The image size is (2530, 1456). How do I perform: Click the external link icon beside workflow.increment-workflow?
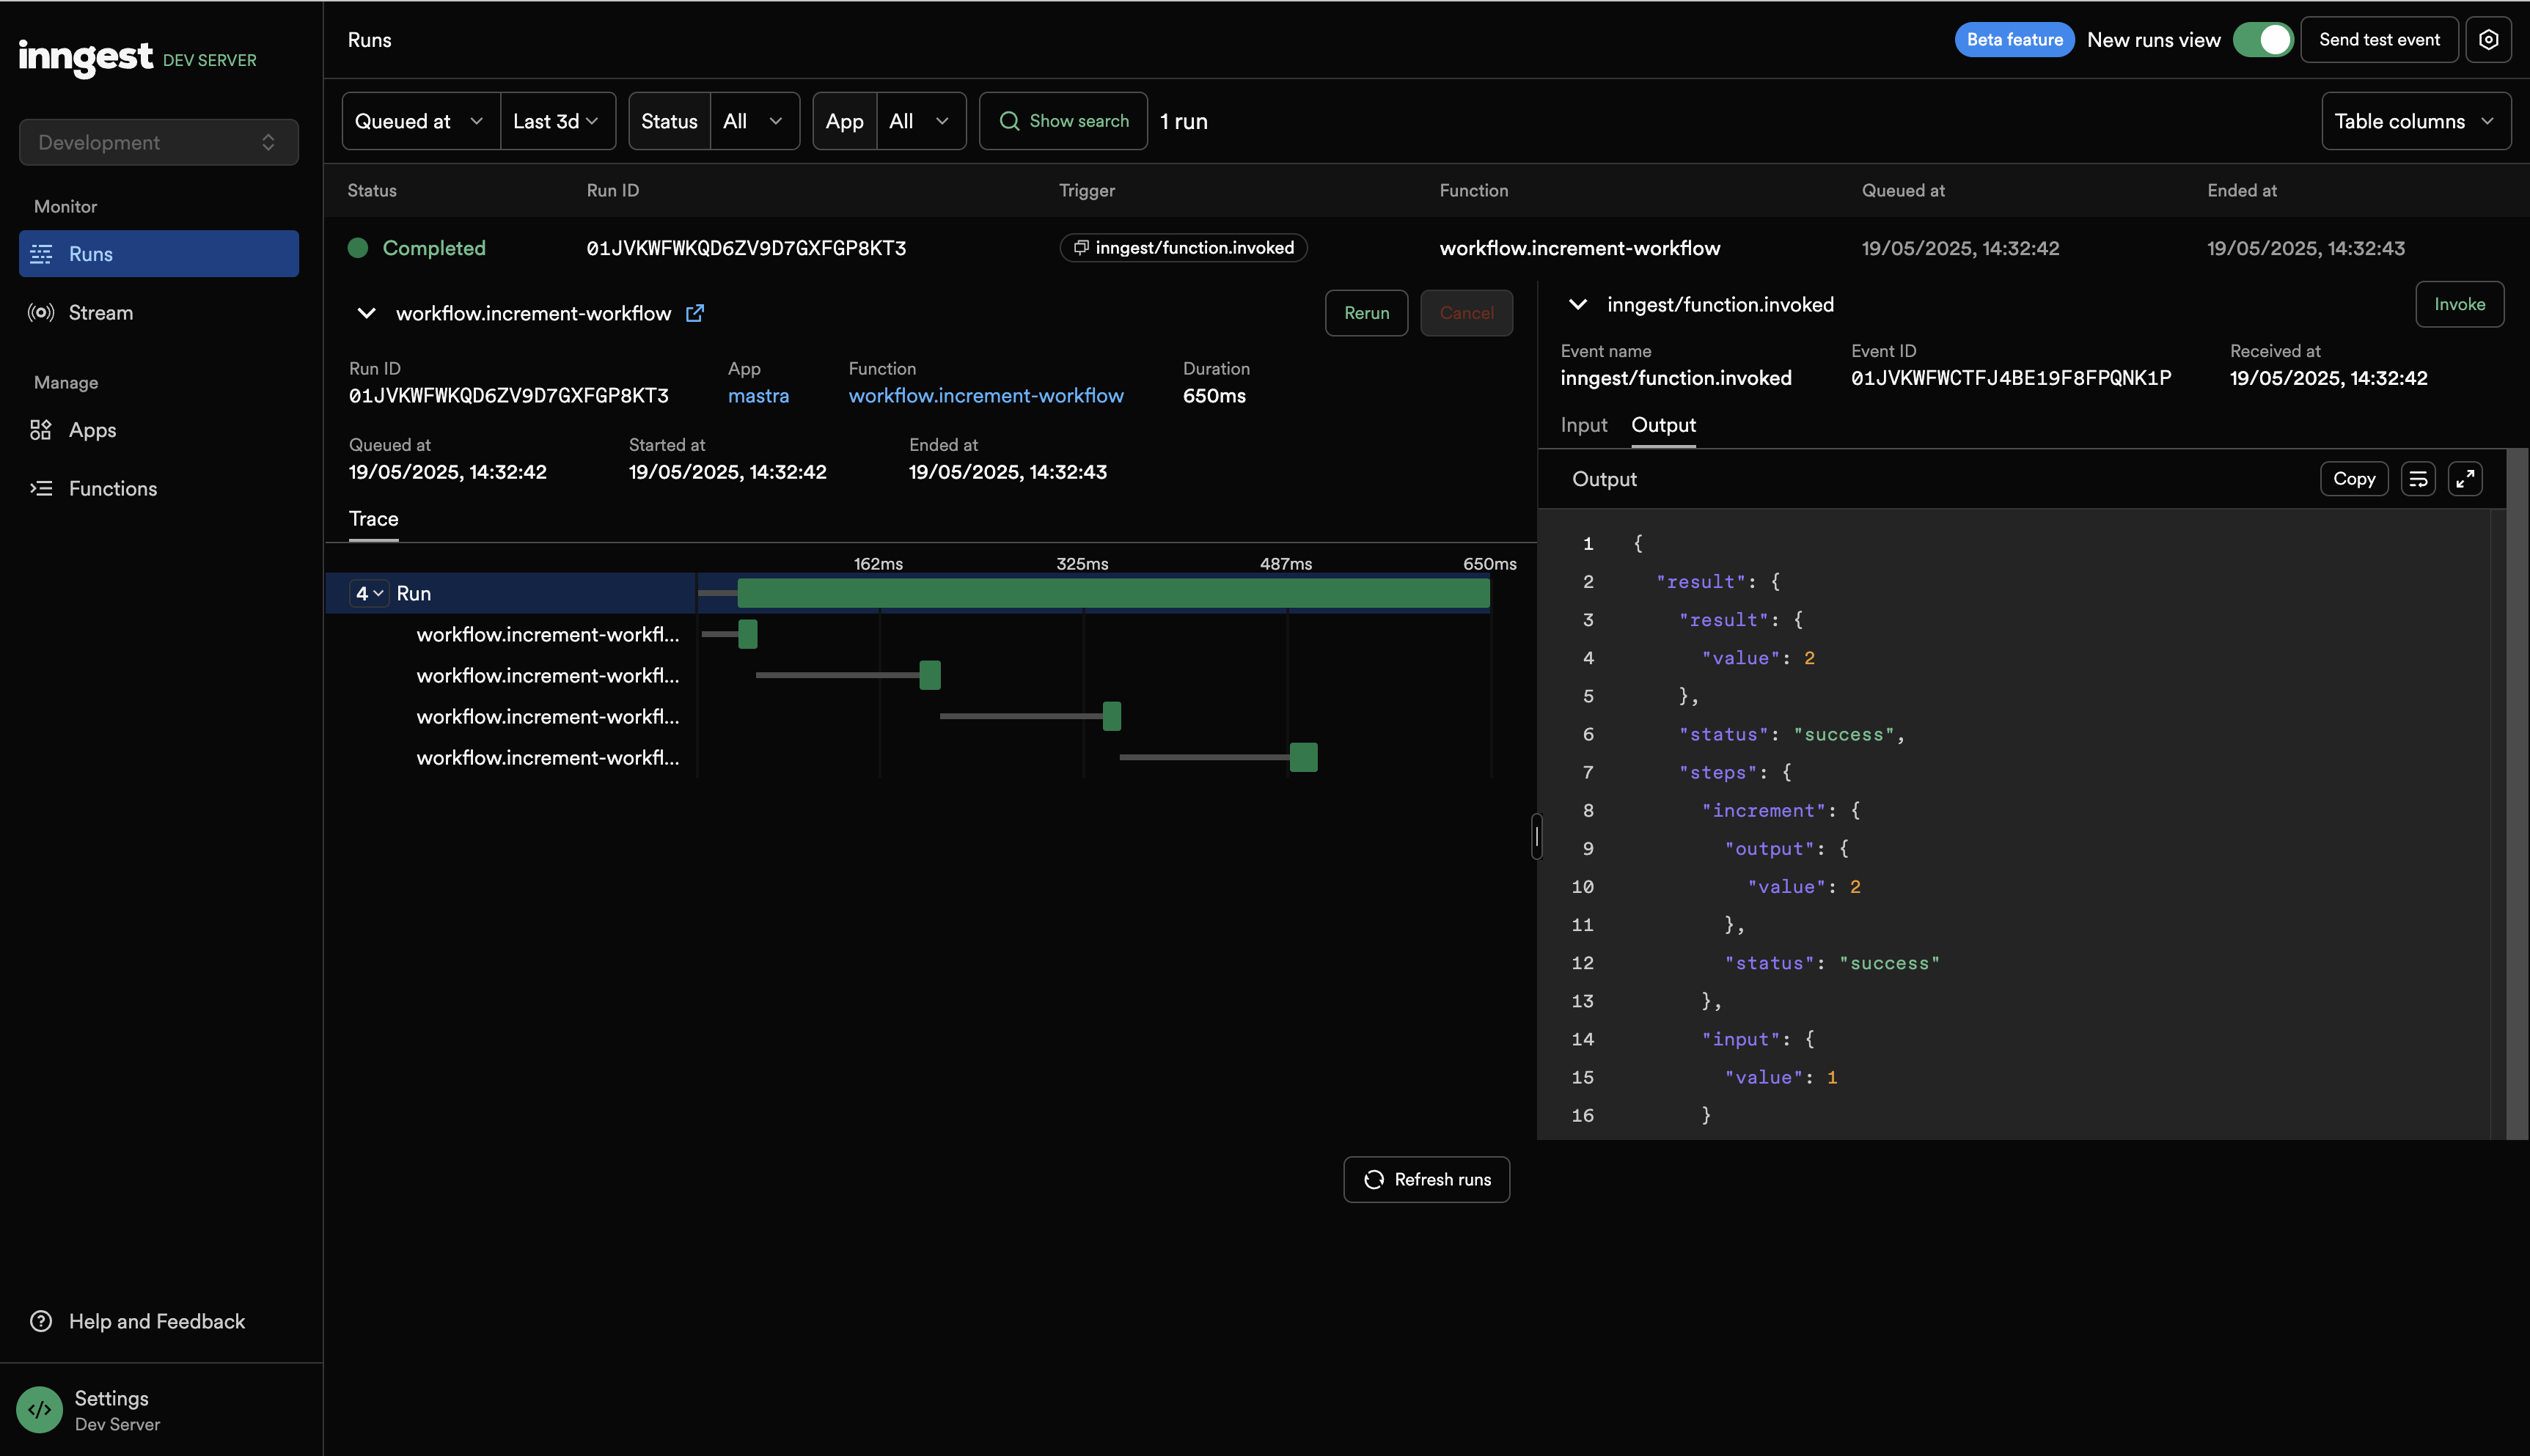(695, 313)
